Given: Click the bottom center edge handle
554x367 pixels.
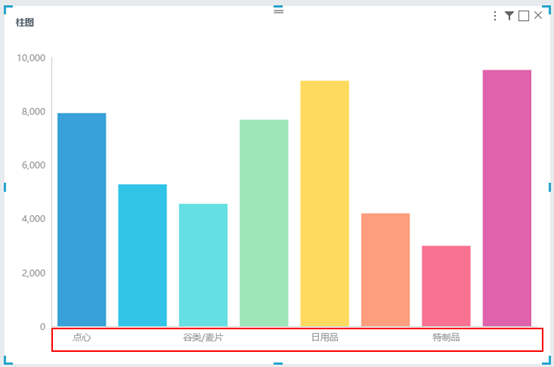Looking at the screenshot, I should coord(278,363).
